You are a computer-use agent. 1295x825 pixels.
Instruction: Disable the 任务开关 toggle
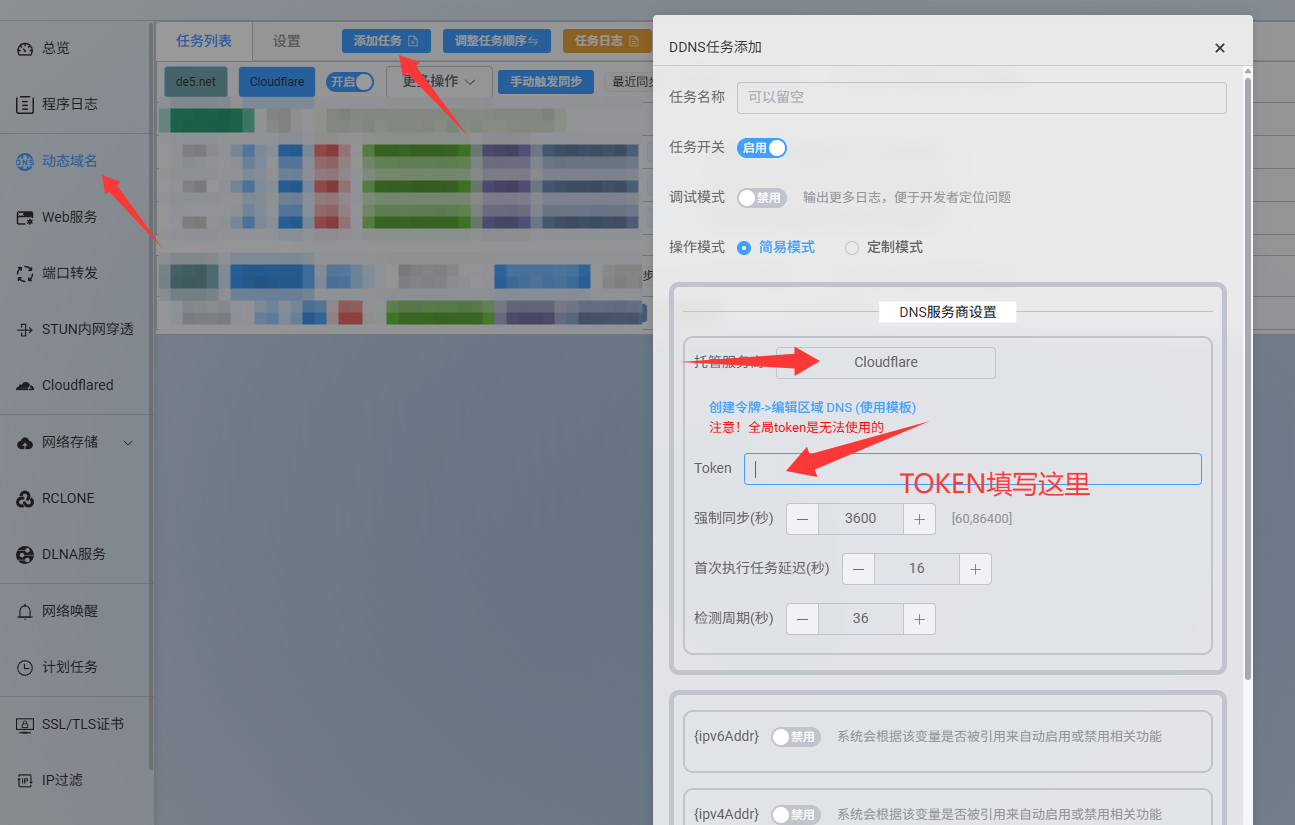click(762, 148)
